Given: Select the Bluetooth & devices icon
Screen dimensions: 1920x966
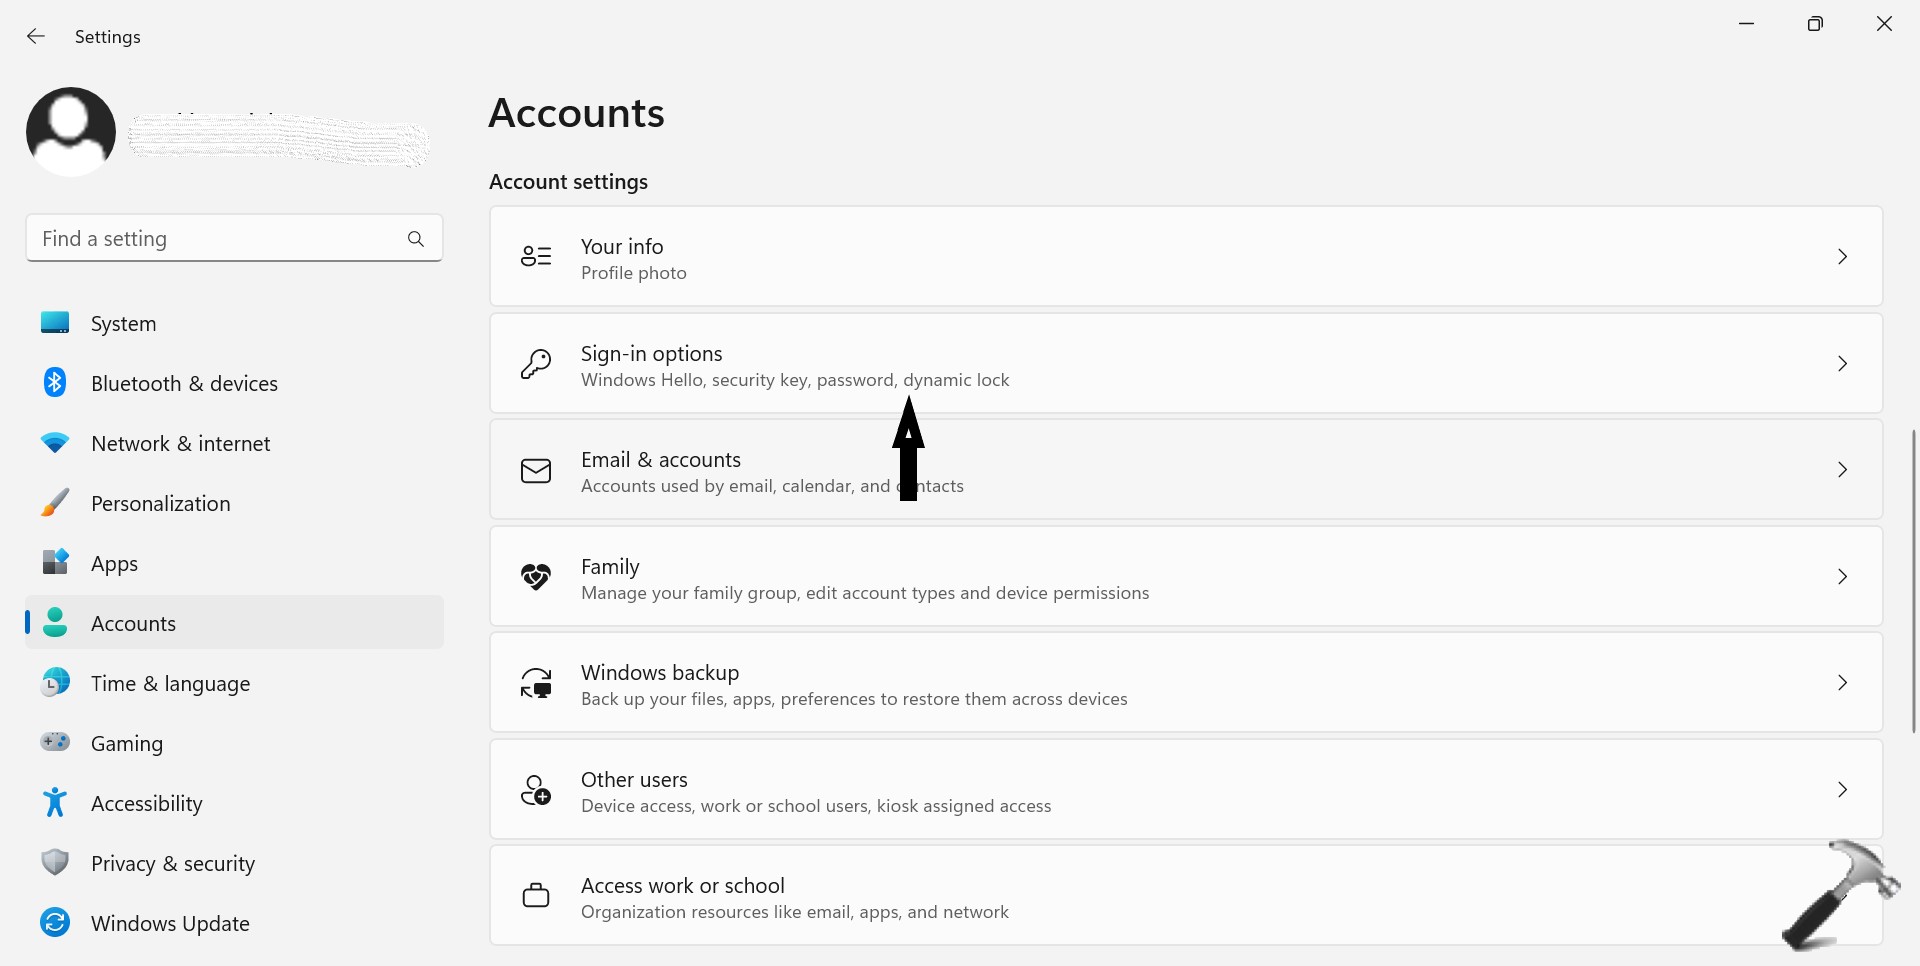Looking at the screenshot, I should coord(55,383).
